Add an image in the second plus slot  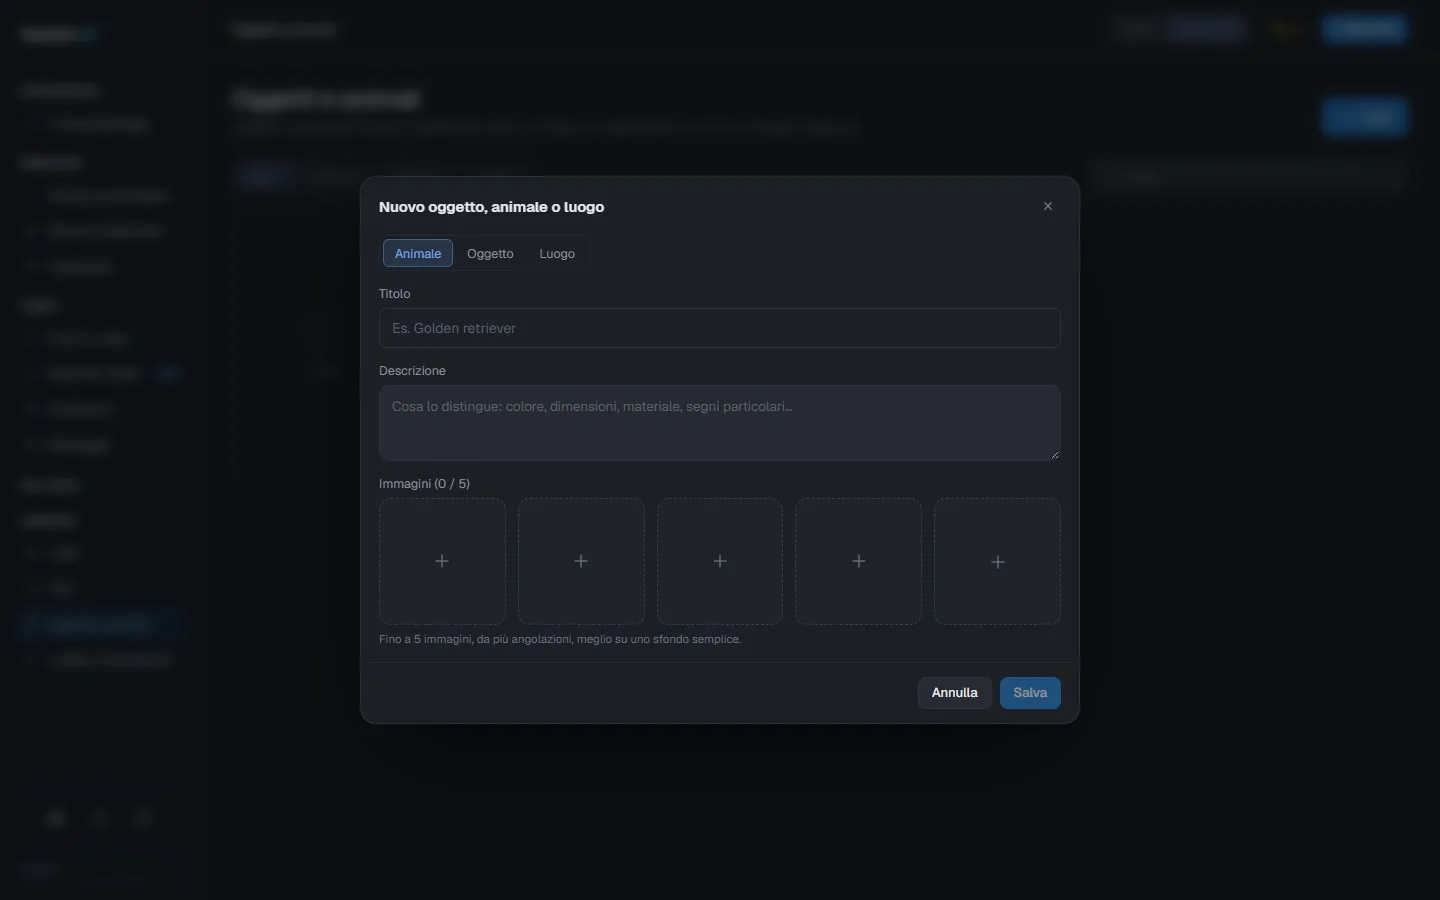click(581, 562)
